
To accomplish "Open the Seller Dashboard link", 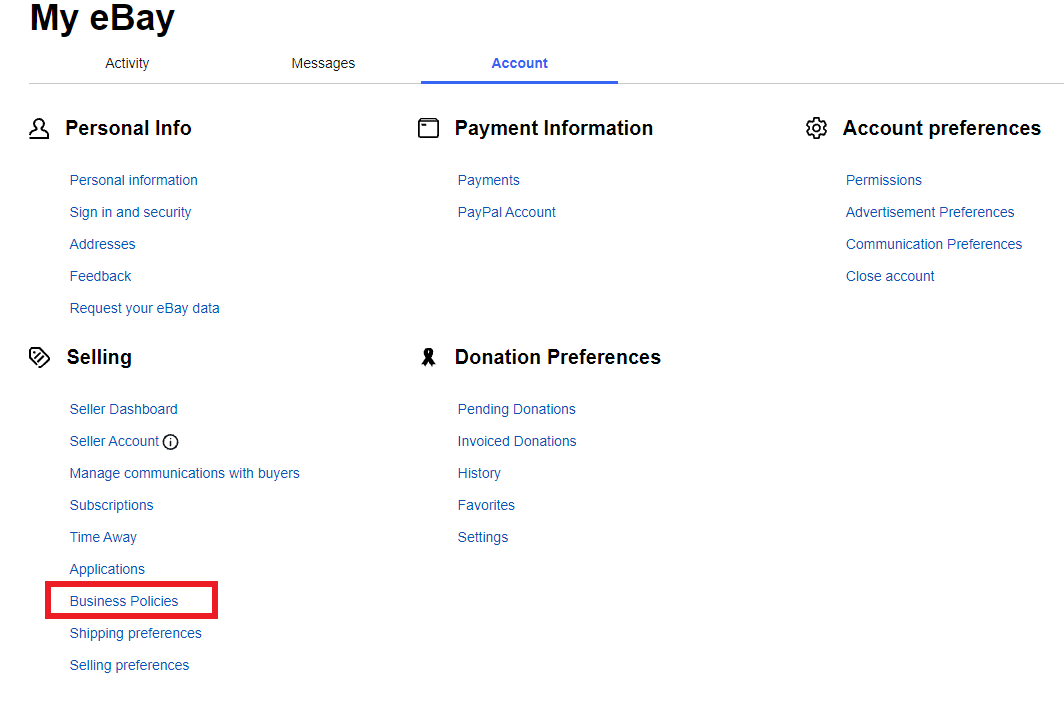I will (124, 409).
